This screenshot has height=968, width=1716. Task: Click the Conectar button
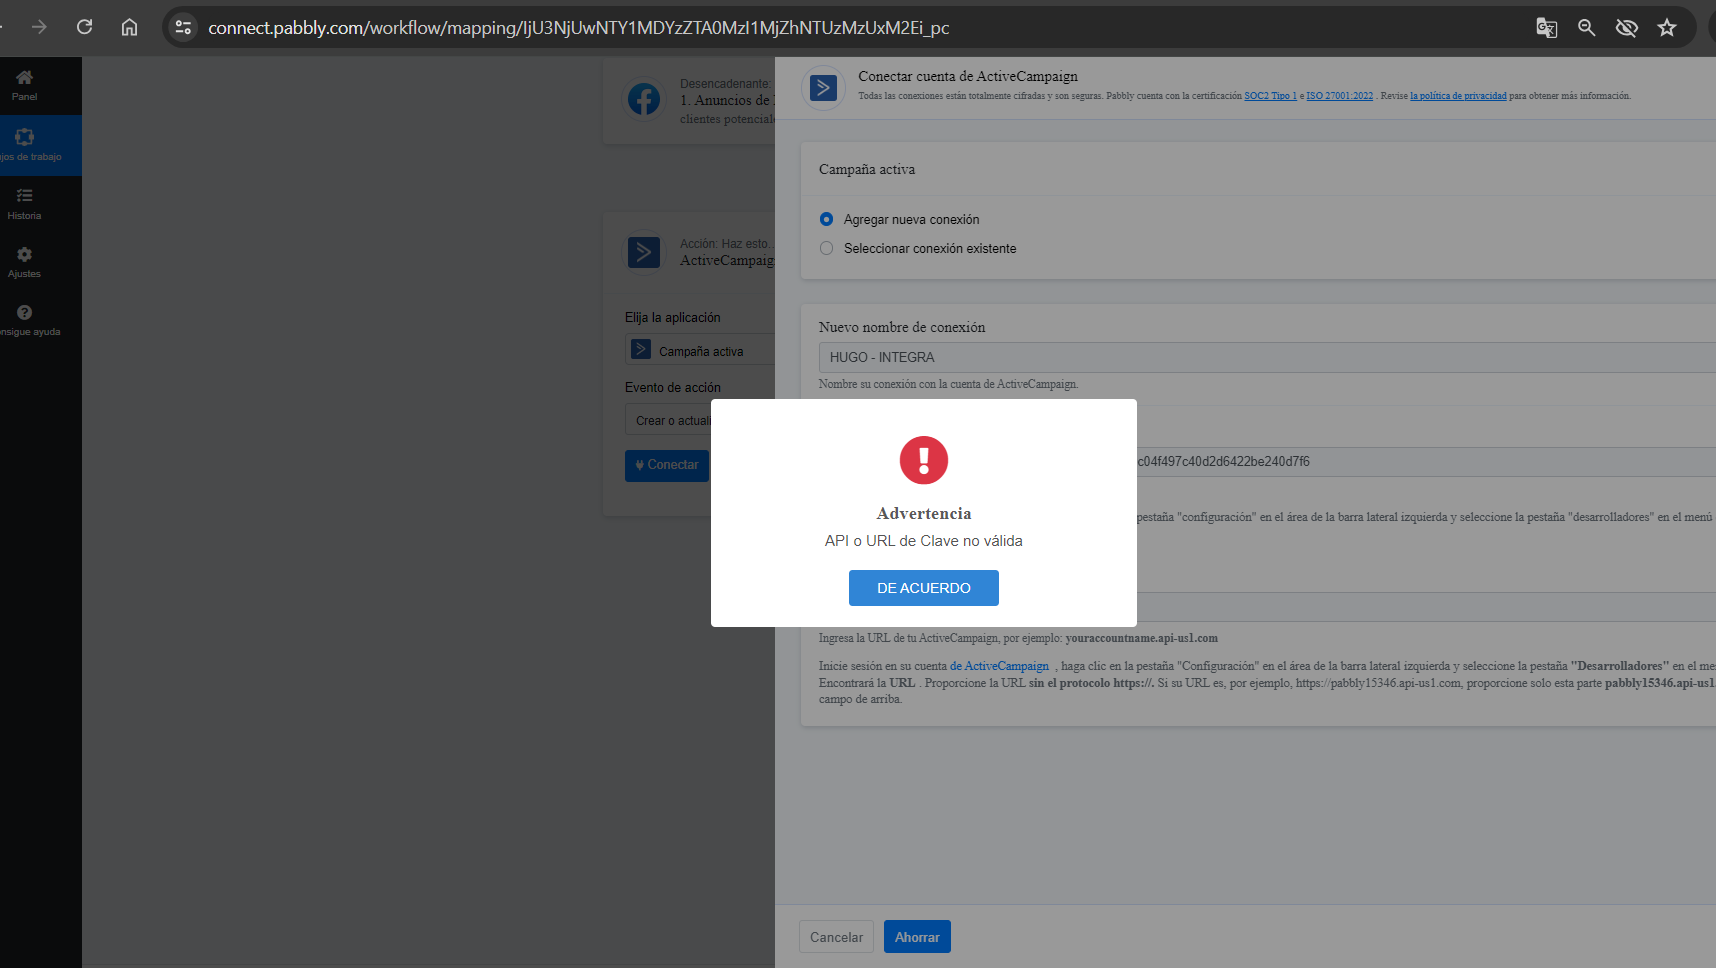click(667, 465)
